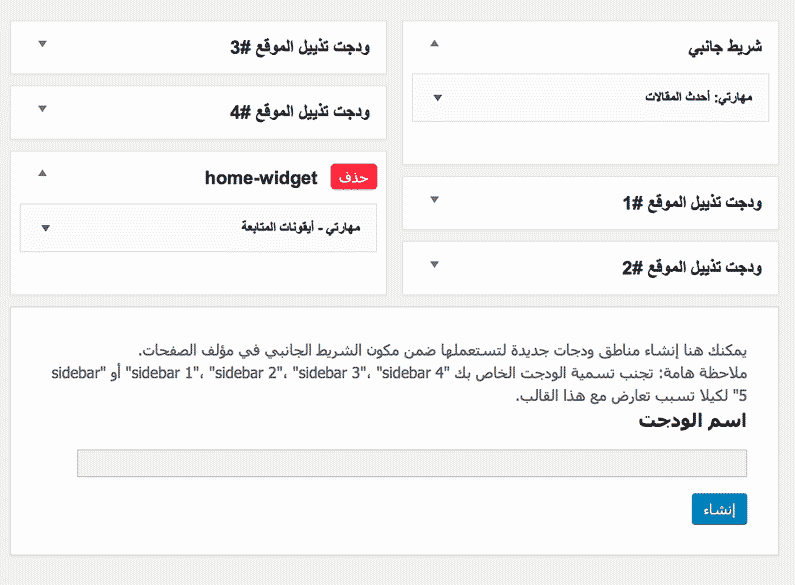Viewport: 795px width, 585px height.
Task: Expand ودجت تذييل الموقع #2 arrow
Action: click(x=433, y=265)
